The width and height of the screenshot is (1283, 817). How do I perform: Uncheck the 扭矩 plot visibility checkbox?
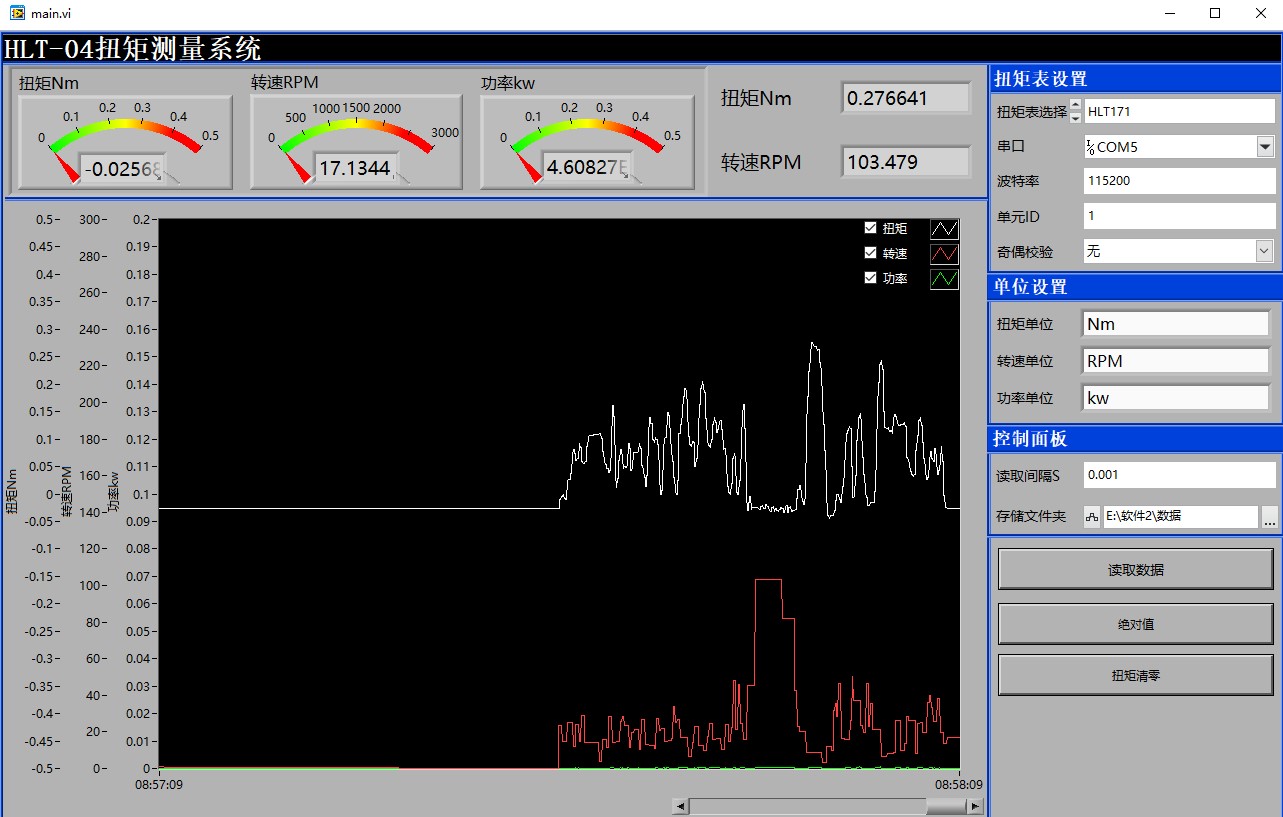click(x=870, y=228)
